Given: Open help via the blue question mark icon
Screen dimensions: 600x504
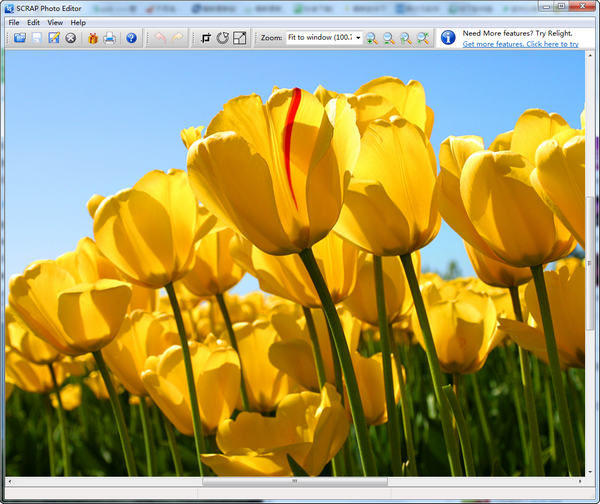Looking at the screenshot, I should (131, 38).
